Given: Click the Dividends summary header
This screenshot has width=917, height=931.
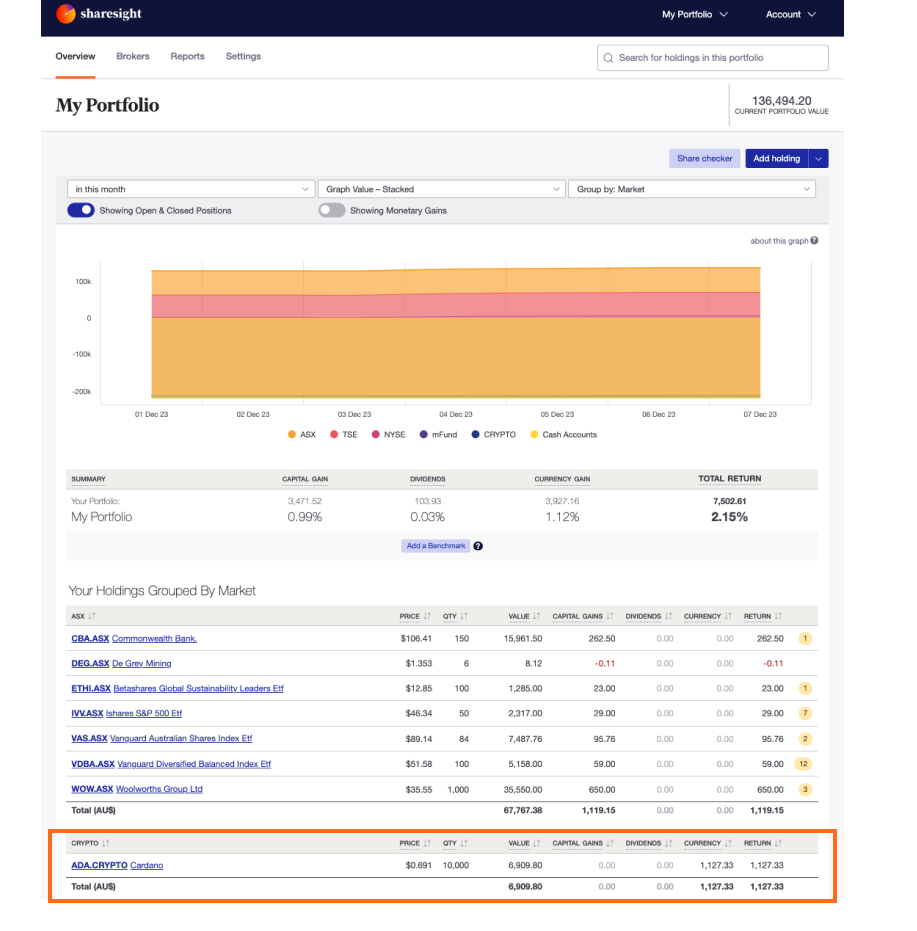Looking at the screenshot, I should click(x=428, y=479).
